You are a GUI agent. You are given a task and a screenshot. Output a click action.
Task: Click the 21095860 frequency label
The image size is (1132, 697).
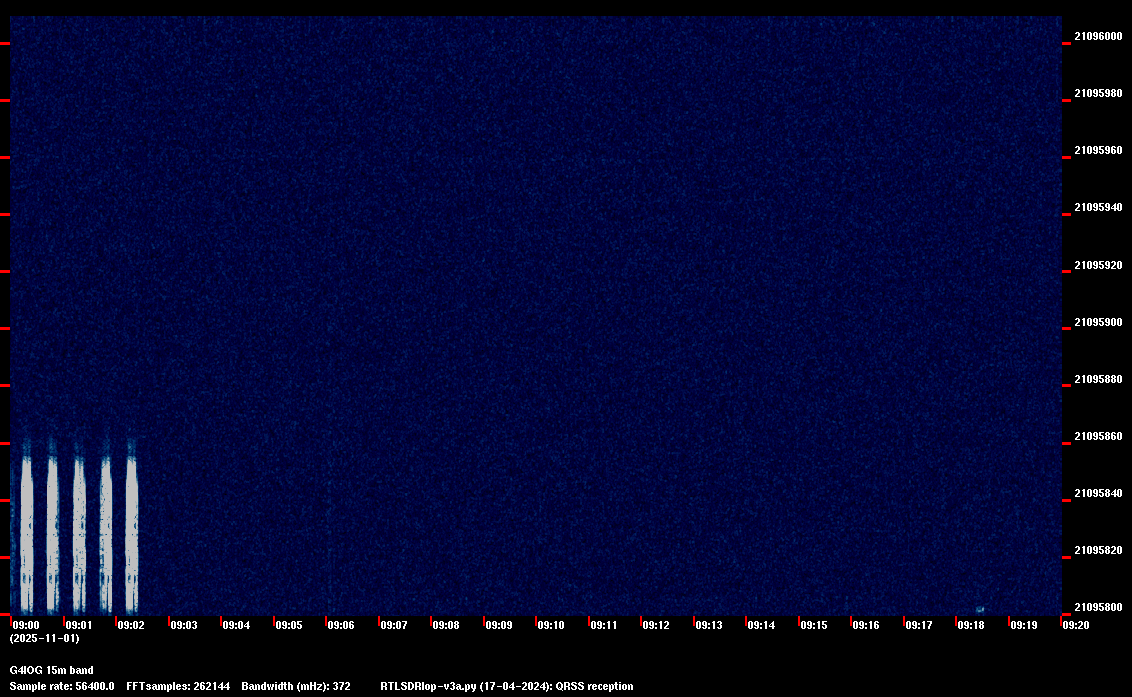pyautogui.click(x=1099, y=436)
